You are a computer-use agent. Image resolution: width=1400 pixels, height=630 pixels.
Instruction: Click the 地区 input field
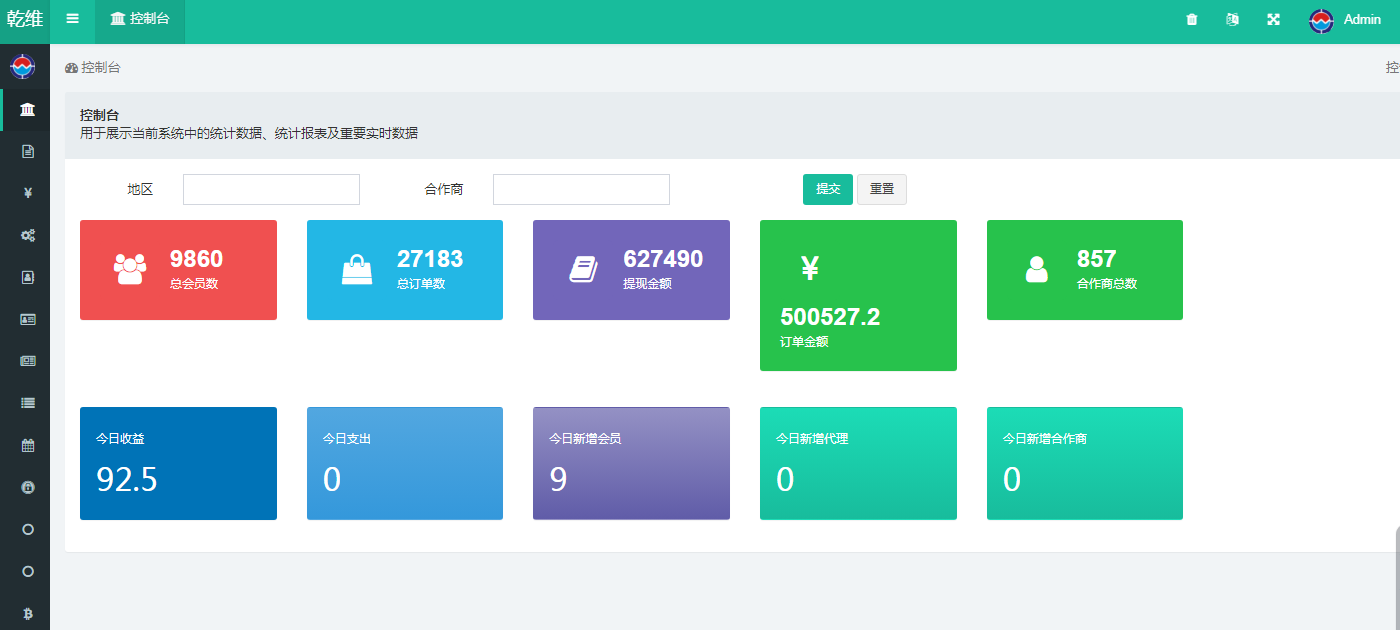pos(271,189)
